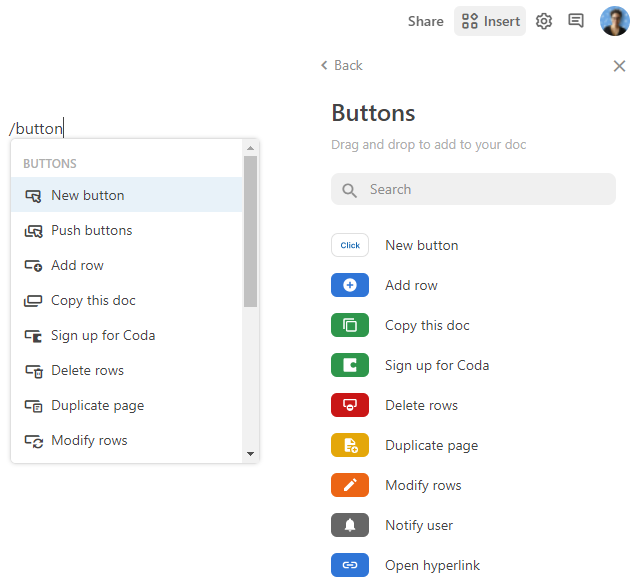Open the settings gear icon
The width and height of the screenshot is (641, 580).
544,21
